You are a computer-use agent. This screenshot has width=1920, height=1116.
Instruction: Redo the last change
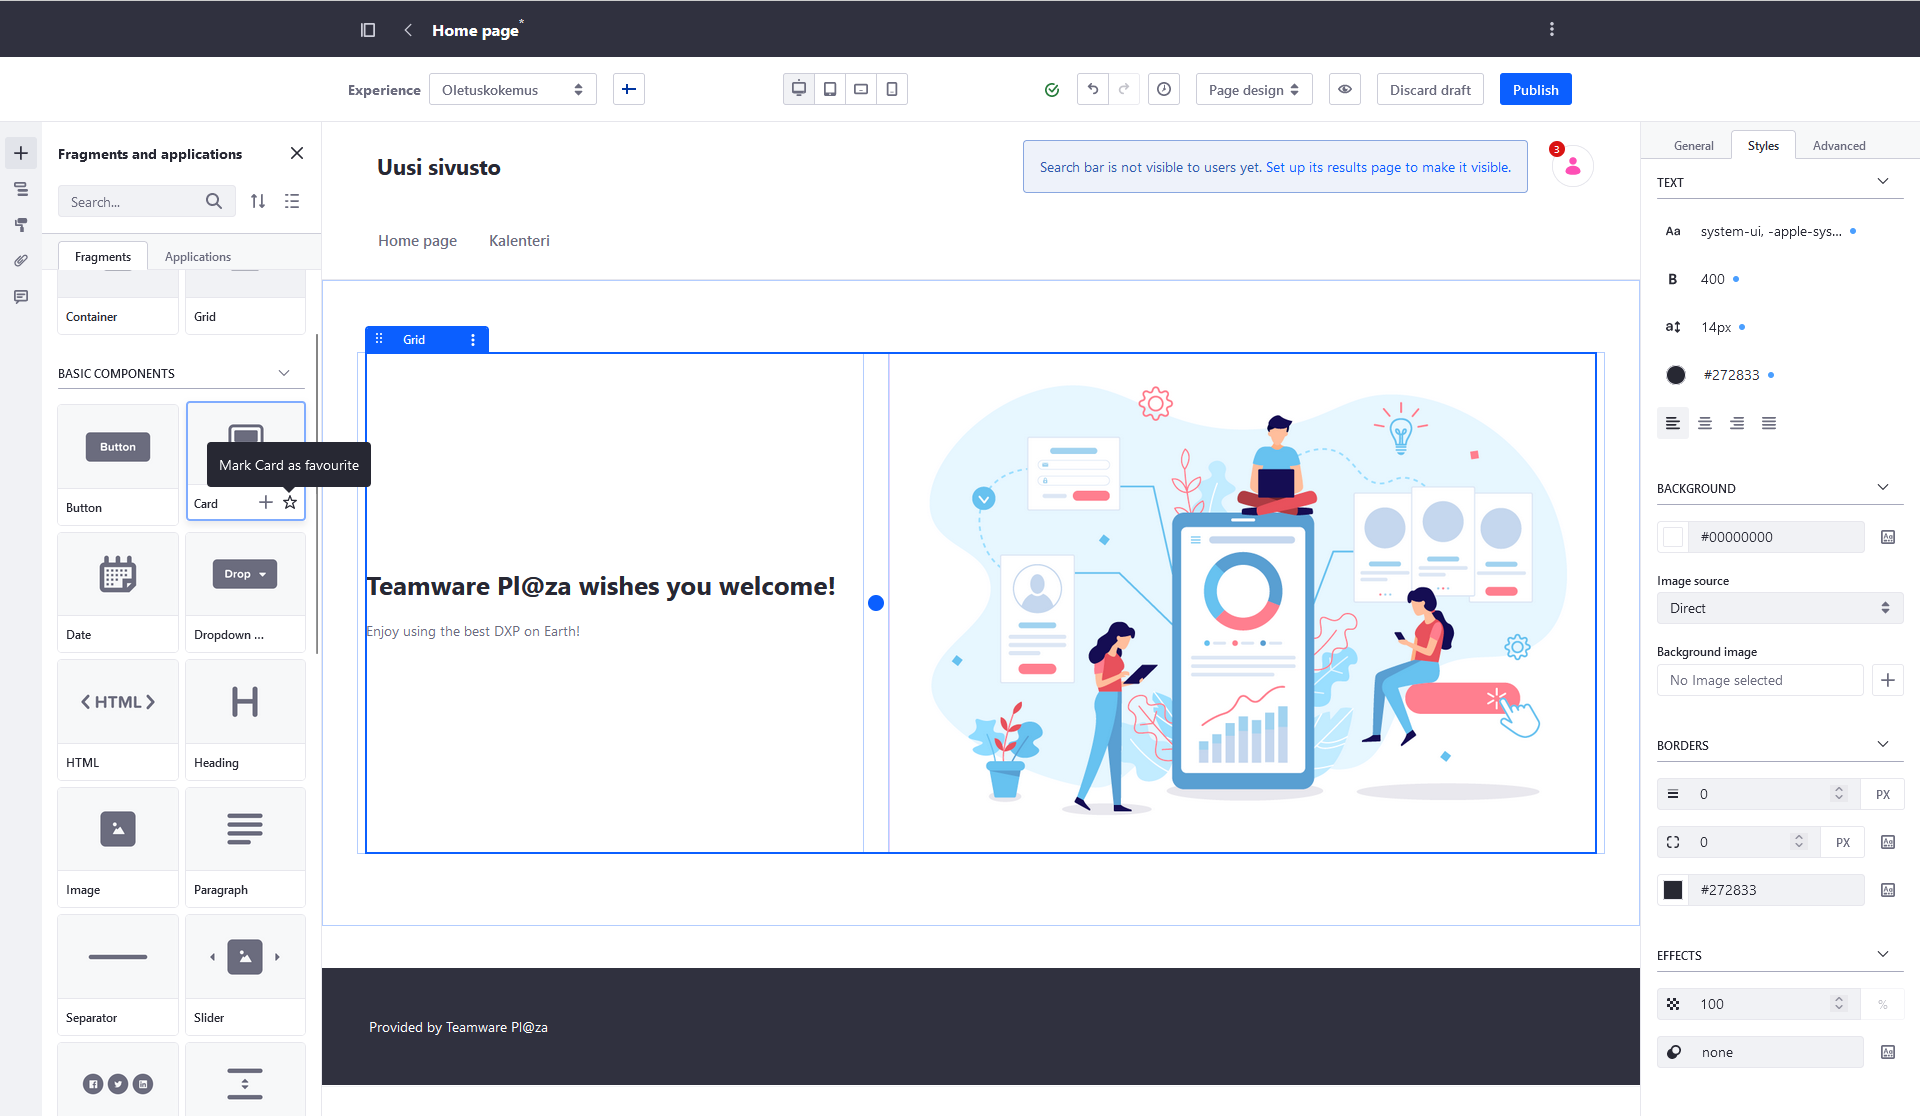1124,89
